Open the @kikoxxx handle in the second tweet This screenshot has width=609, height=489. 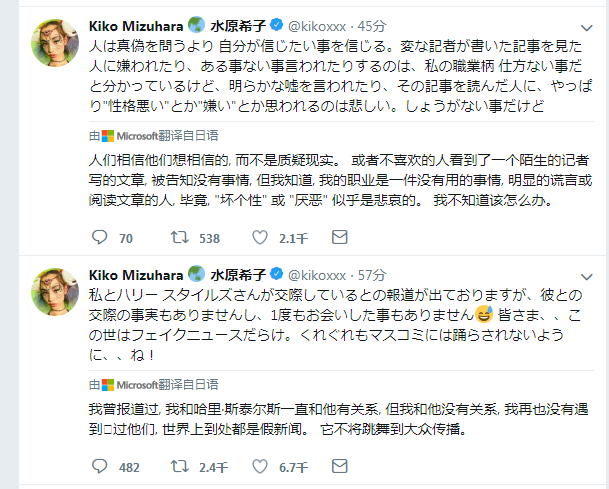pyautogui.click(x=317, y=275)
